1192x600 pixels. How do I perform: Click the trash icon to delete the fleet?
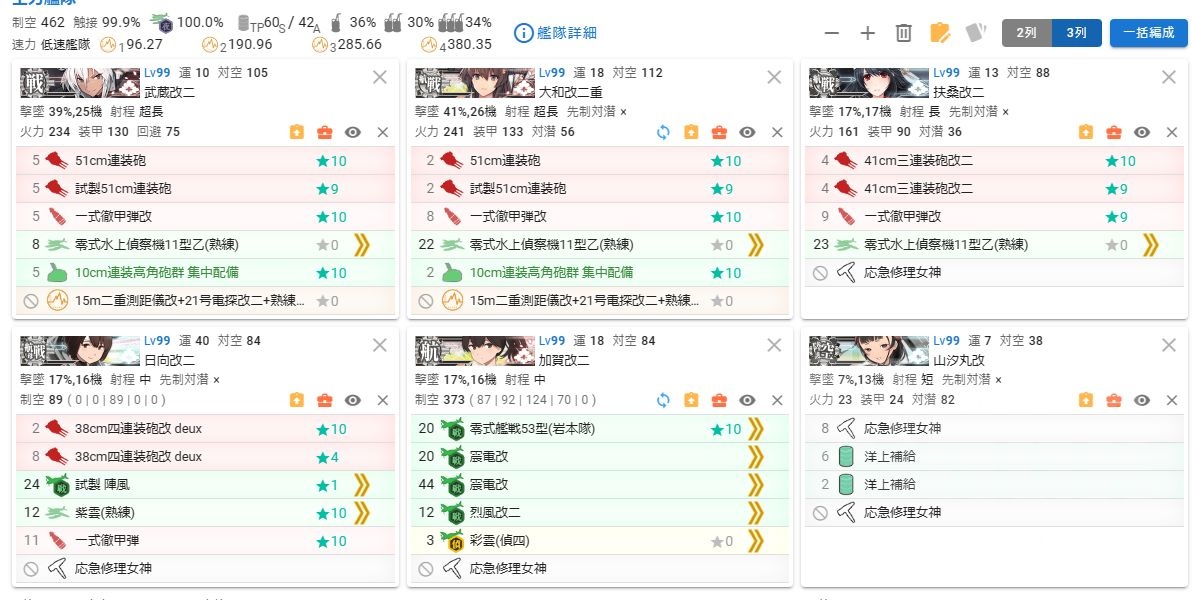click(902, 32)
